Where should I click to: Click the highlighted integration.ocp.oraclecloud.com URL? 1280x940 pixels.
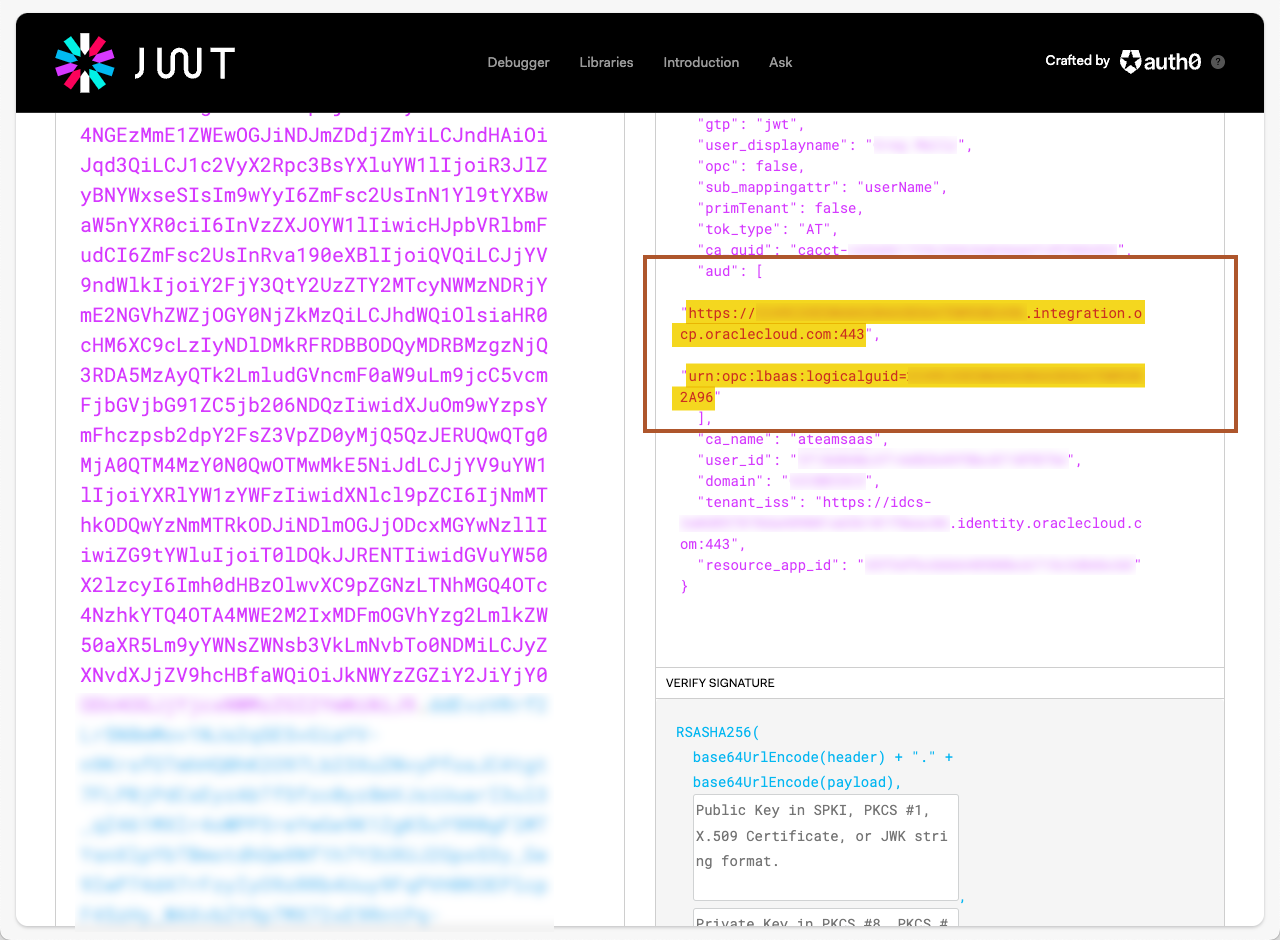(910, 324)
